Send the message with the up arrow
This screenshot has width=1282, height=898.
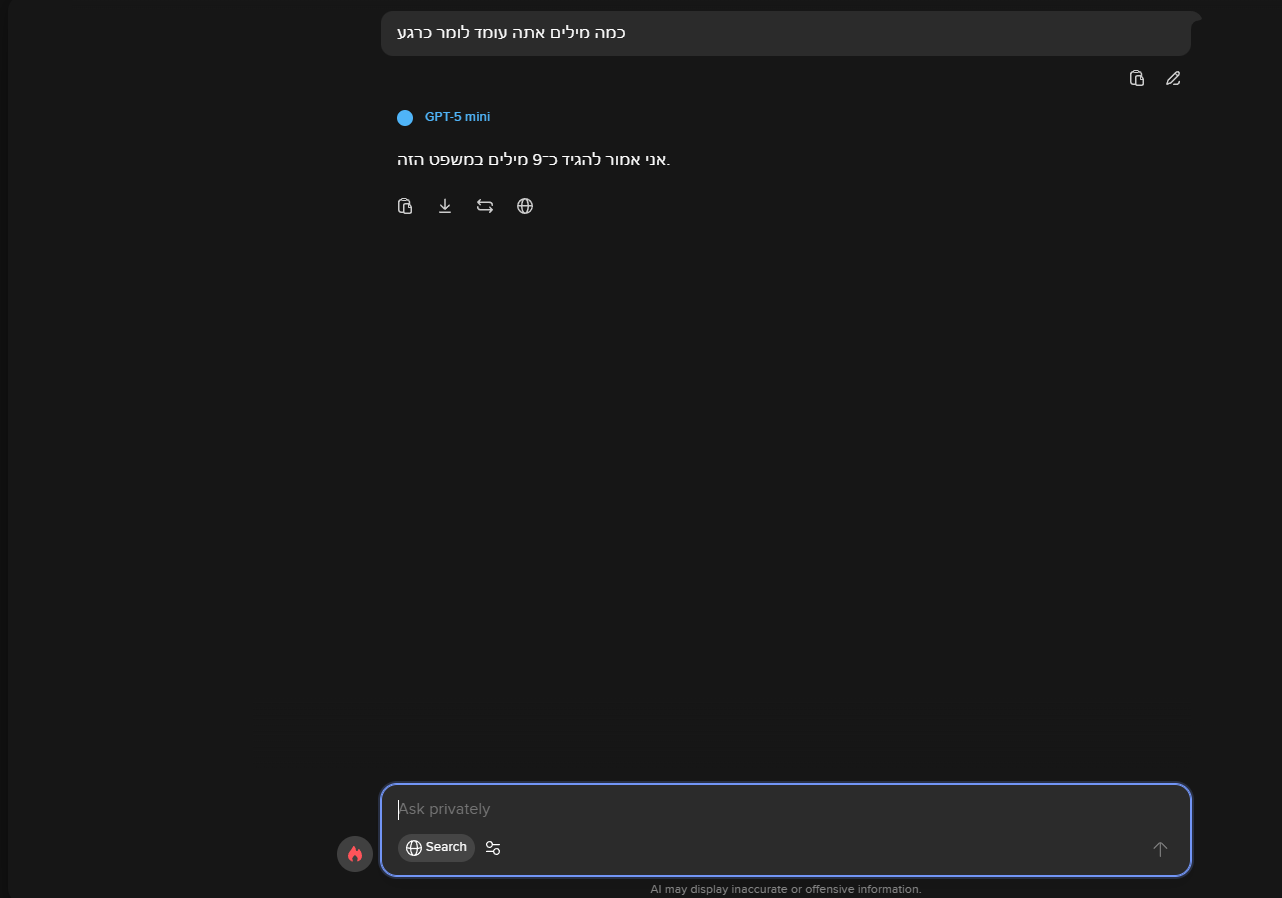pyautogui.click(x=1160, y=848)
